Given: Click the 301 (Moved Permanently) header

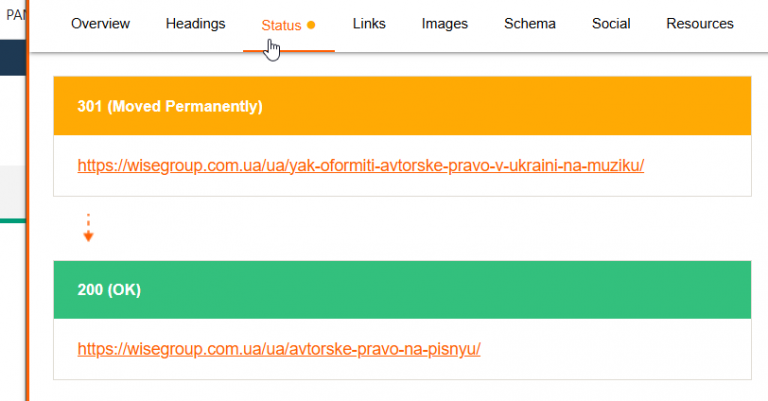Looking at the screenshot, I should [x=402, y=106].
